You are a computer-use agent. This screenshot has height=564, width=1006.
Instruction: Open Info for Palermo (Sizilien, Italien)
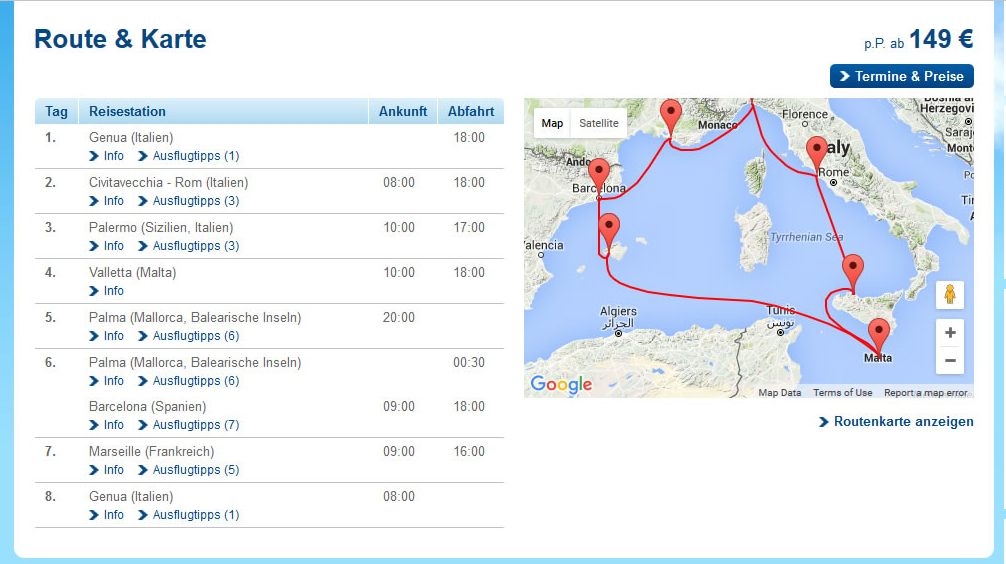[x=113, y=246]
